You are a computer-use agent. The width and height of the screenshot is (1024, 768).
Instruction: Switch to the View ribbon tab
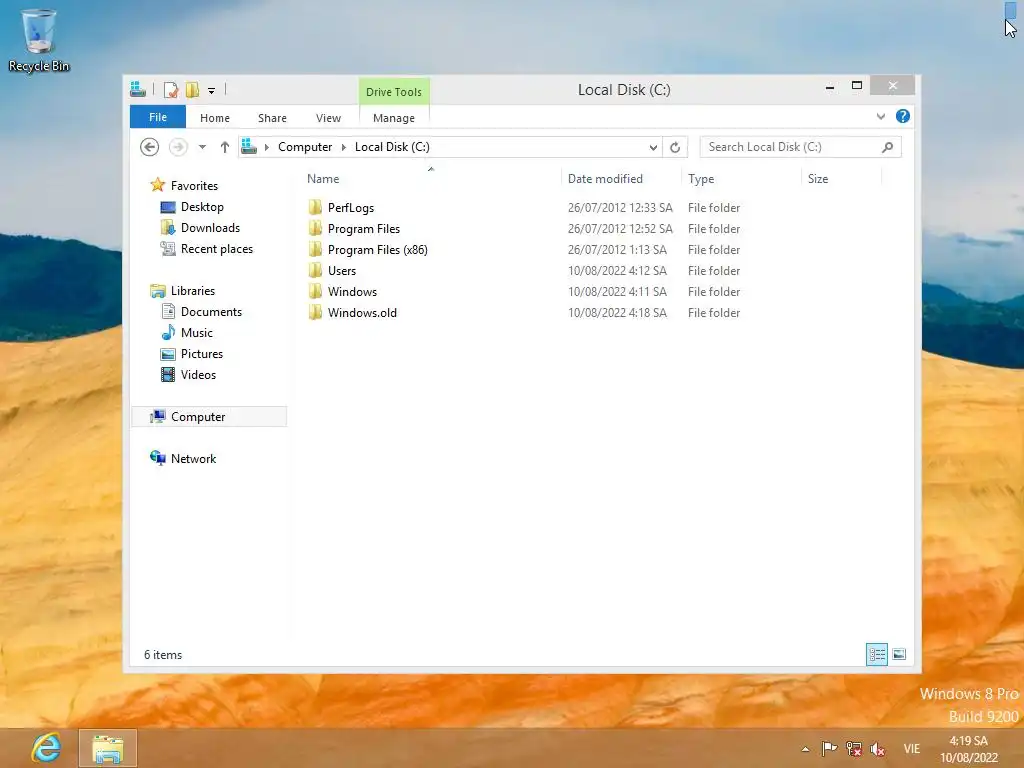[328, 118]
